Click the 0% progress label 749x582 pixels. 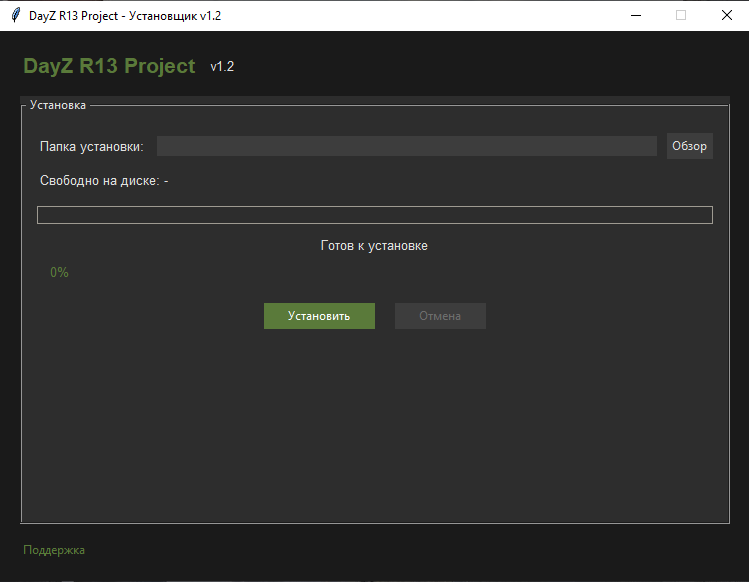coord(59,272)
